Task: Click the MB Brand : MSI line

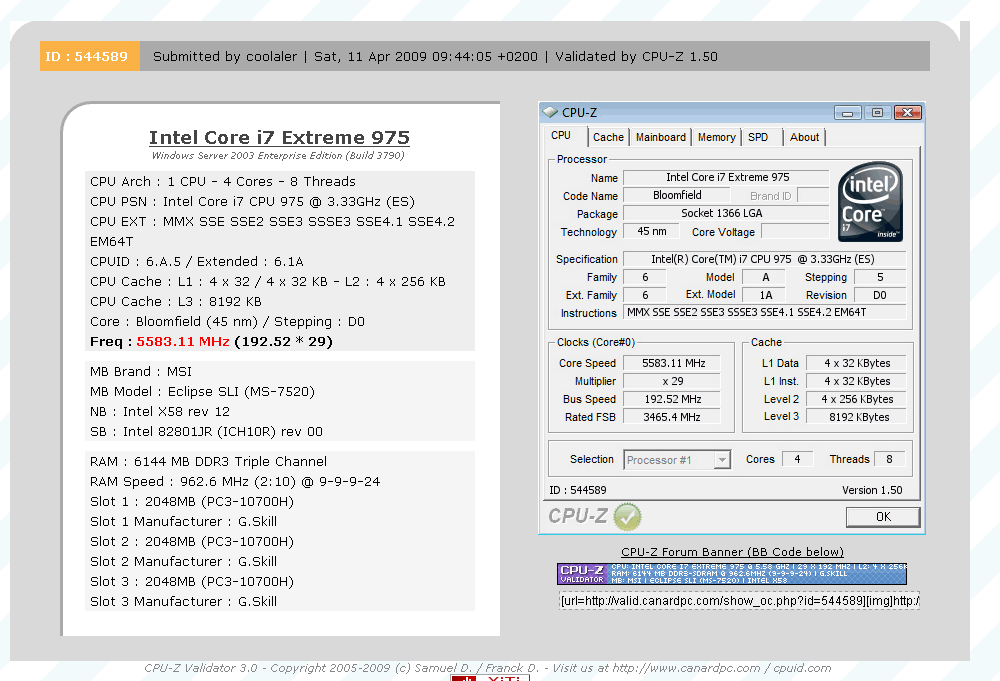Action: point(140,372)
